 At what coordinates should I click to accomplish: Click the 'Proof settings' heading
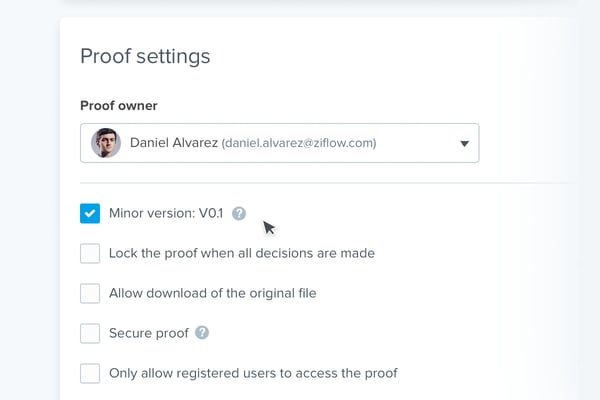(x=145, y=56)
